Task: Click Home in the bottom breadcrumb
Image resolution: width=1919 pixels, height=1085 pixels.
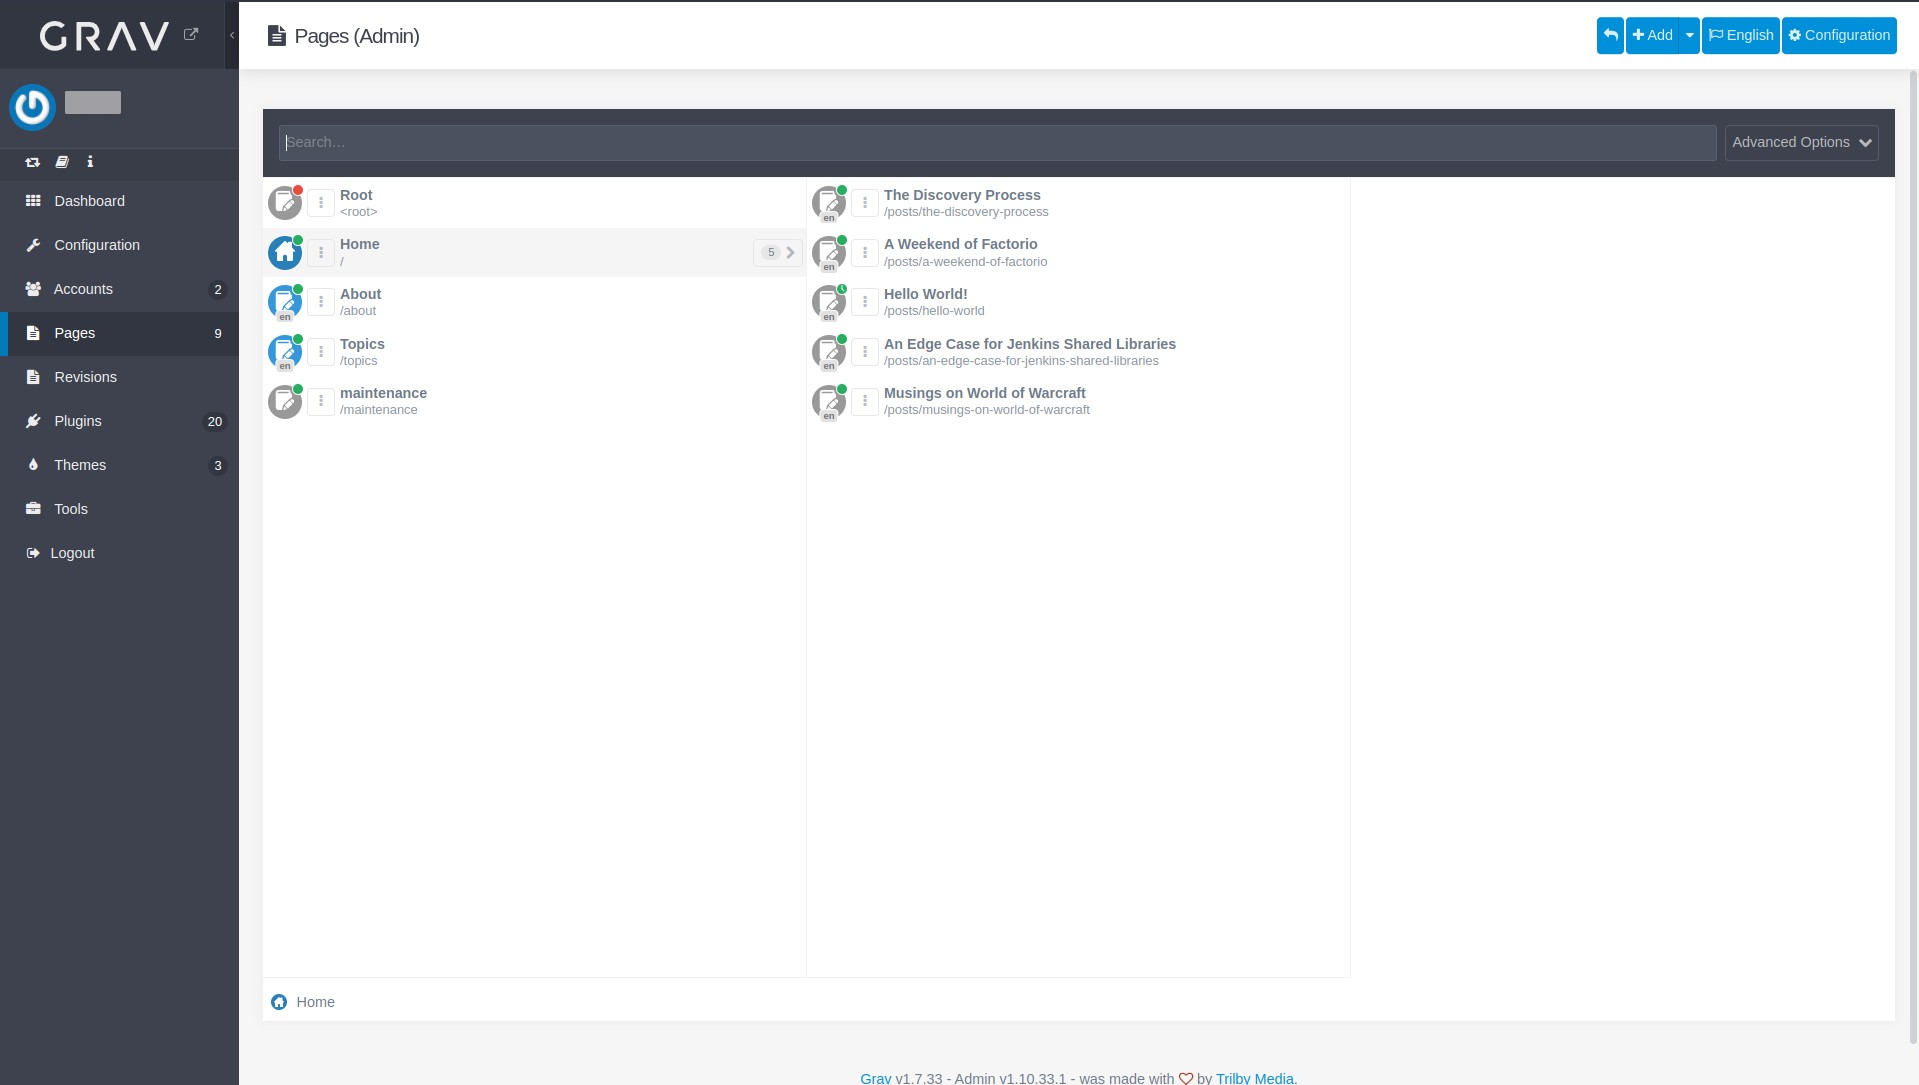Action: click(x=315, y=1002)
